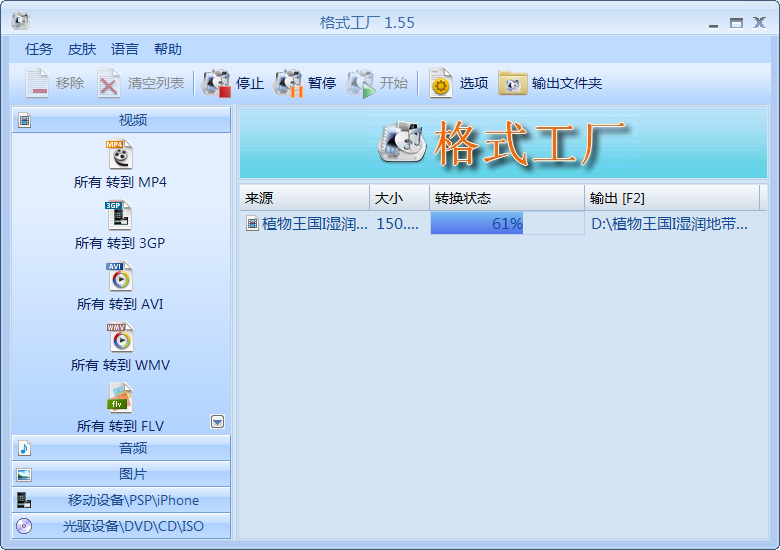Viewport: 780px width, 550px height.
Task: Click the mobile device icon on PSP\iPhone panel
Action: coord(24,500)
